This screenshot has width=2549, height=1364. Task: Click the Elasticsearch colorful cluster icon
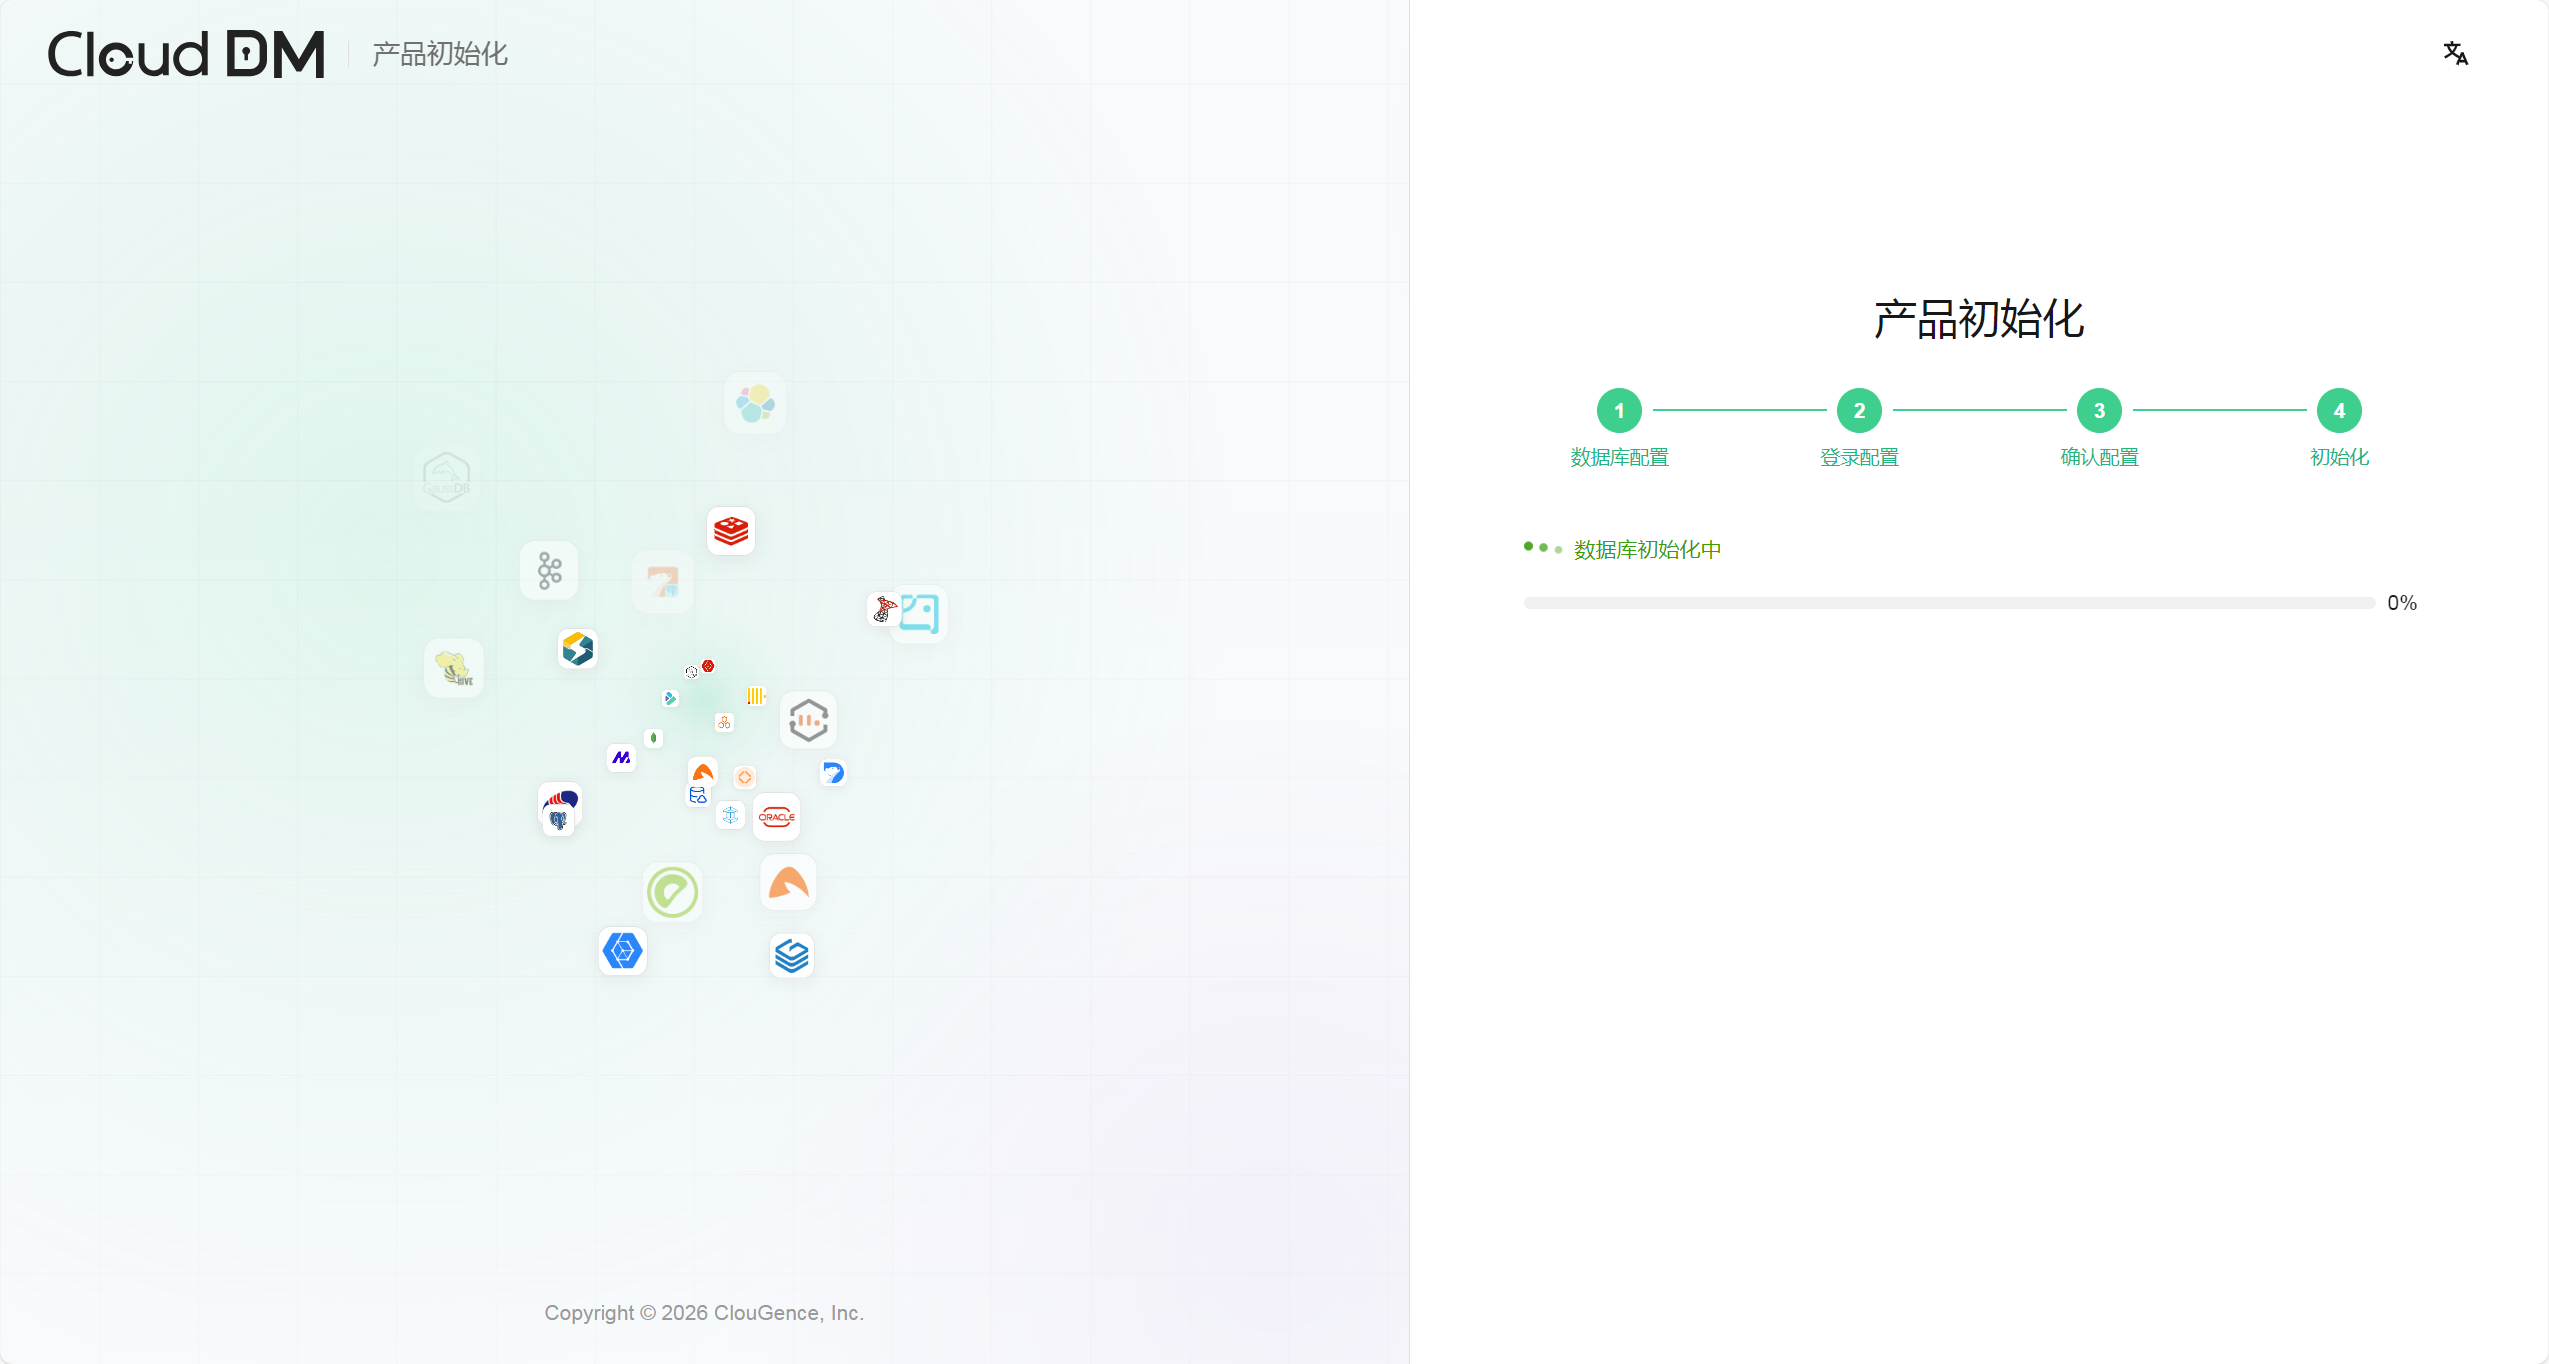tap(755, 403)
